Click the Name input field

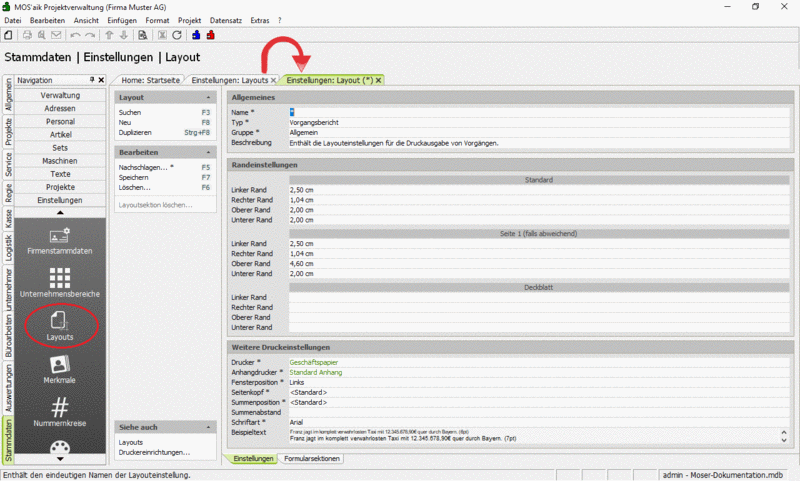pyautogui.click(x=539, y=113)
